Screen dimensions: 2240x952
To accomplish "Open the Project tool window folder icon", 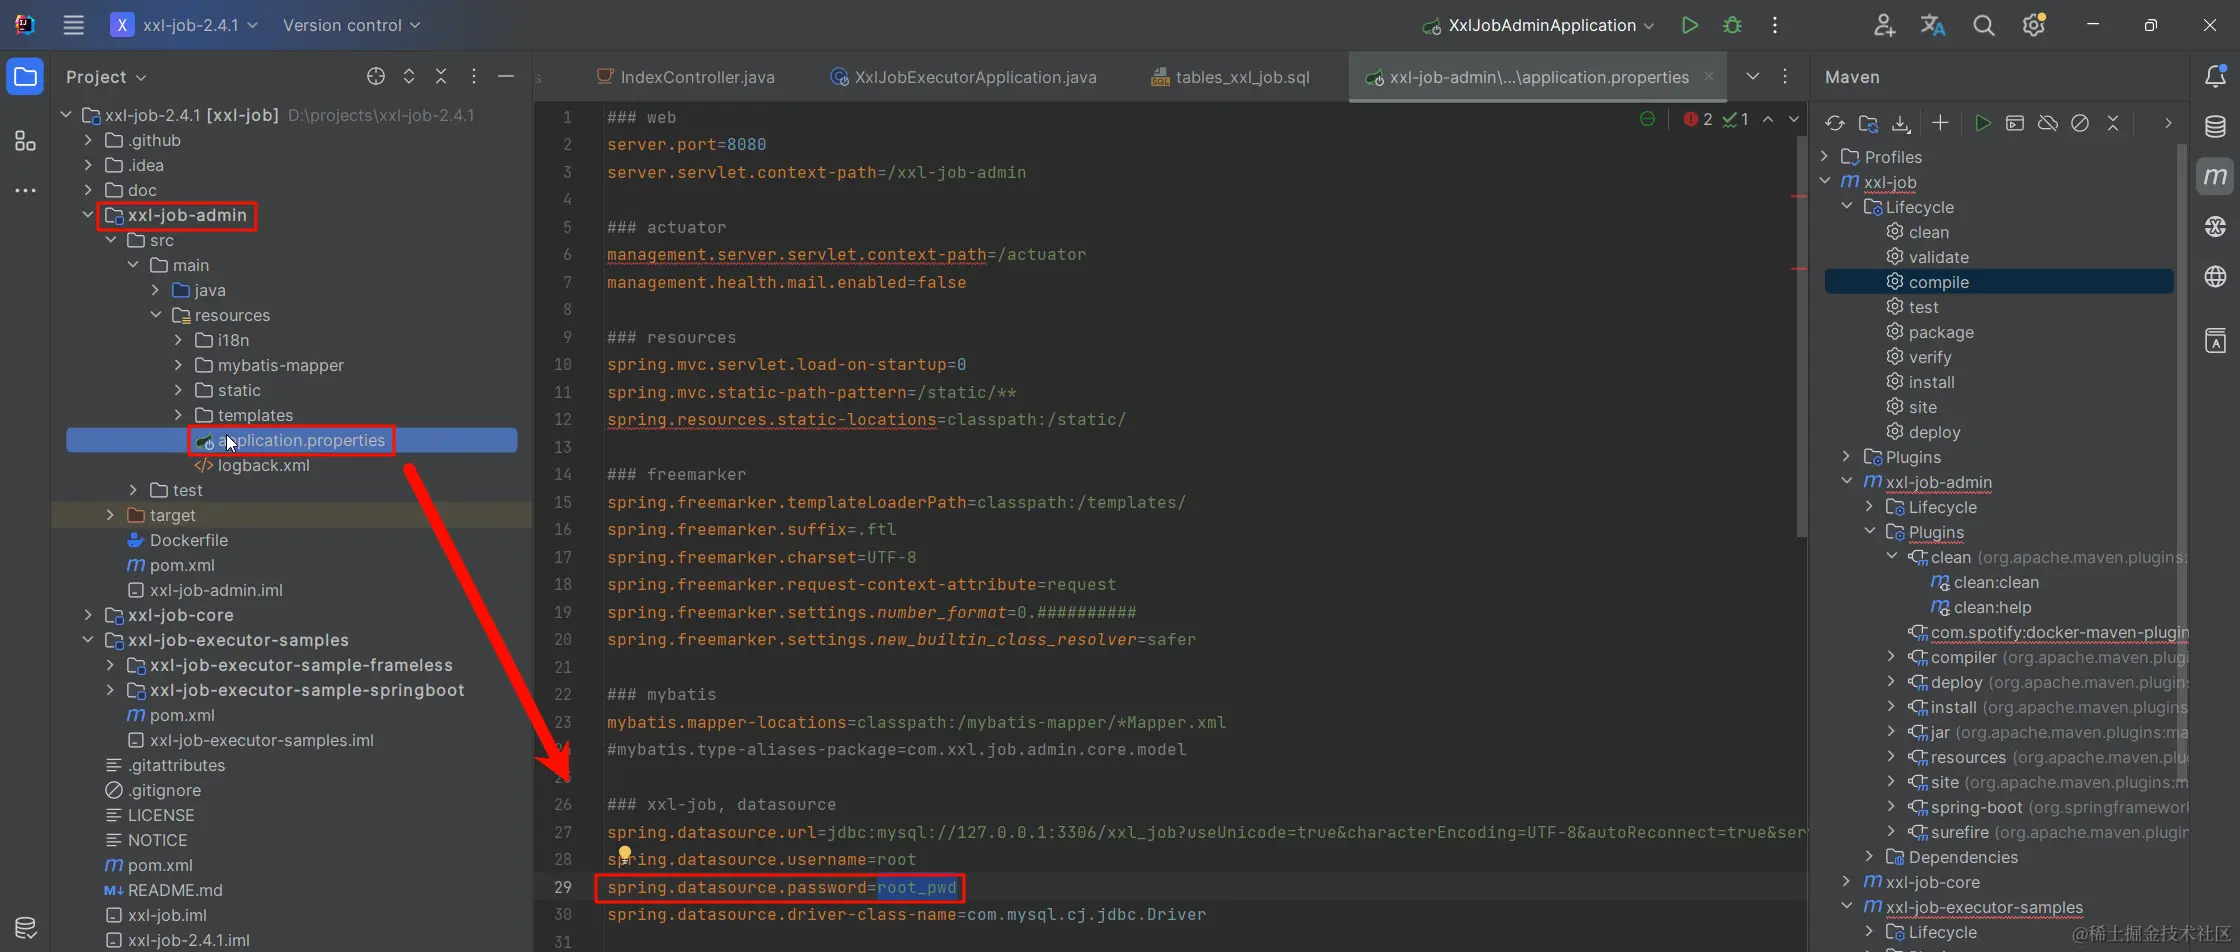I will 25,77.
